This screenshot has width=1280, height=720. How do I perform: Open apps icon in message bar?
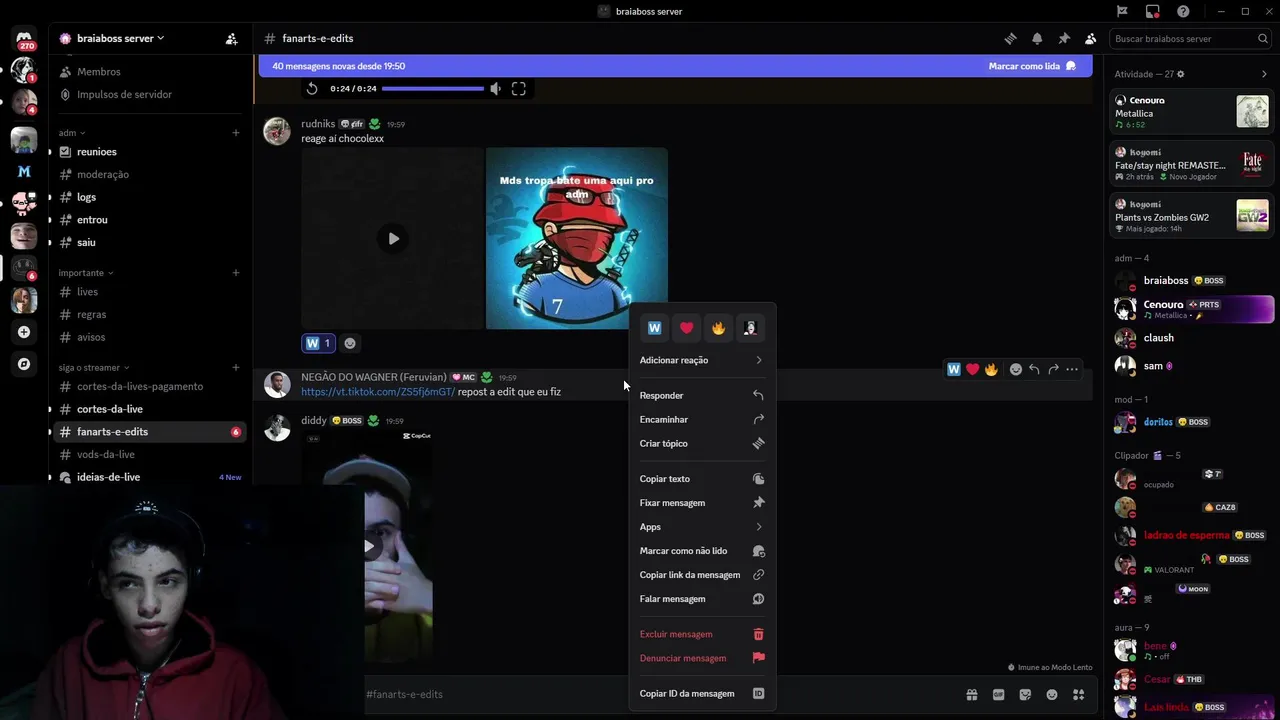(x=1078, y=694)
